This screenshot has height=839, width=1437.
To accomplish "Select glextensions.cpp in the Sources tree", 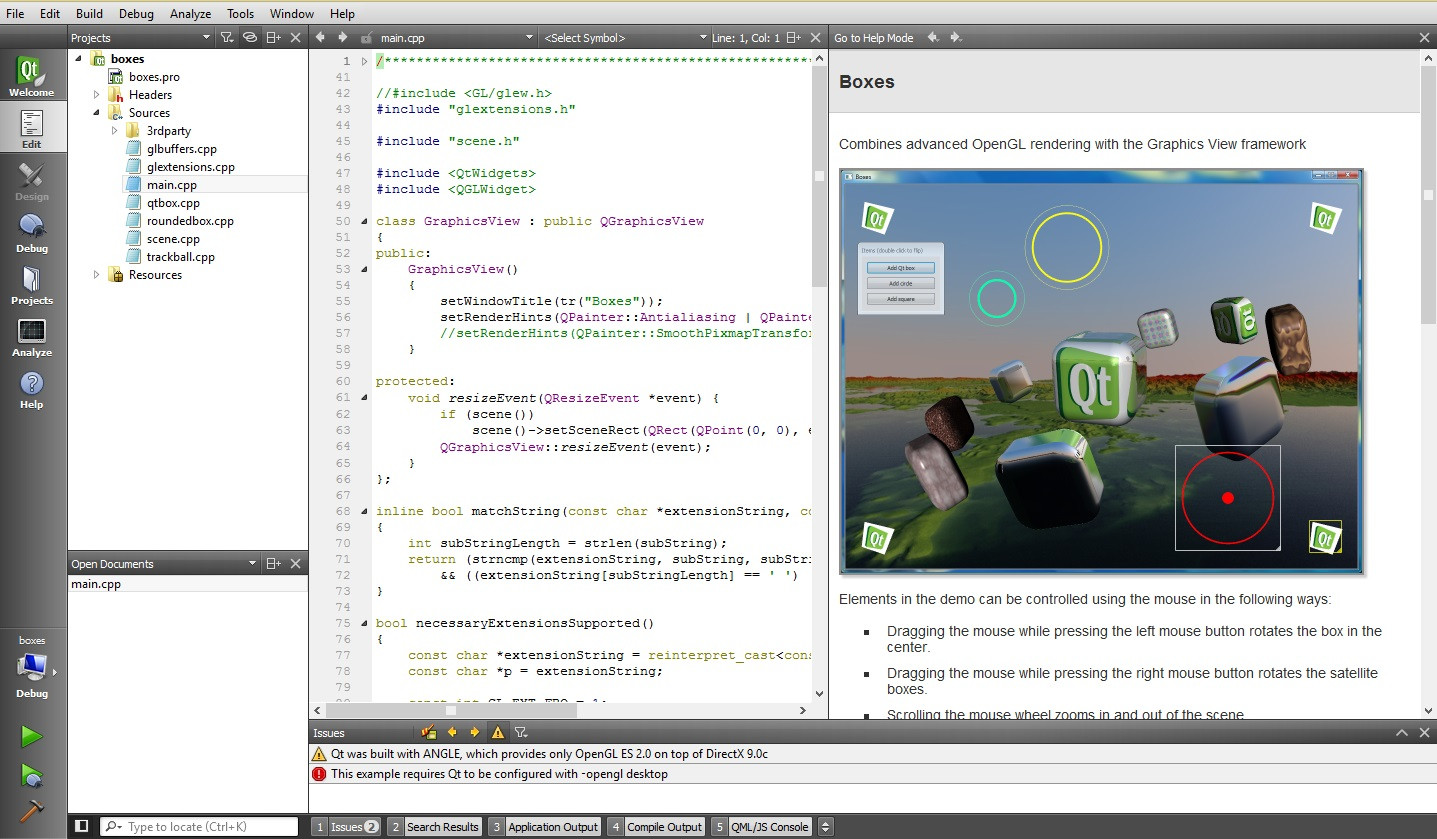I will coord(191,167).
